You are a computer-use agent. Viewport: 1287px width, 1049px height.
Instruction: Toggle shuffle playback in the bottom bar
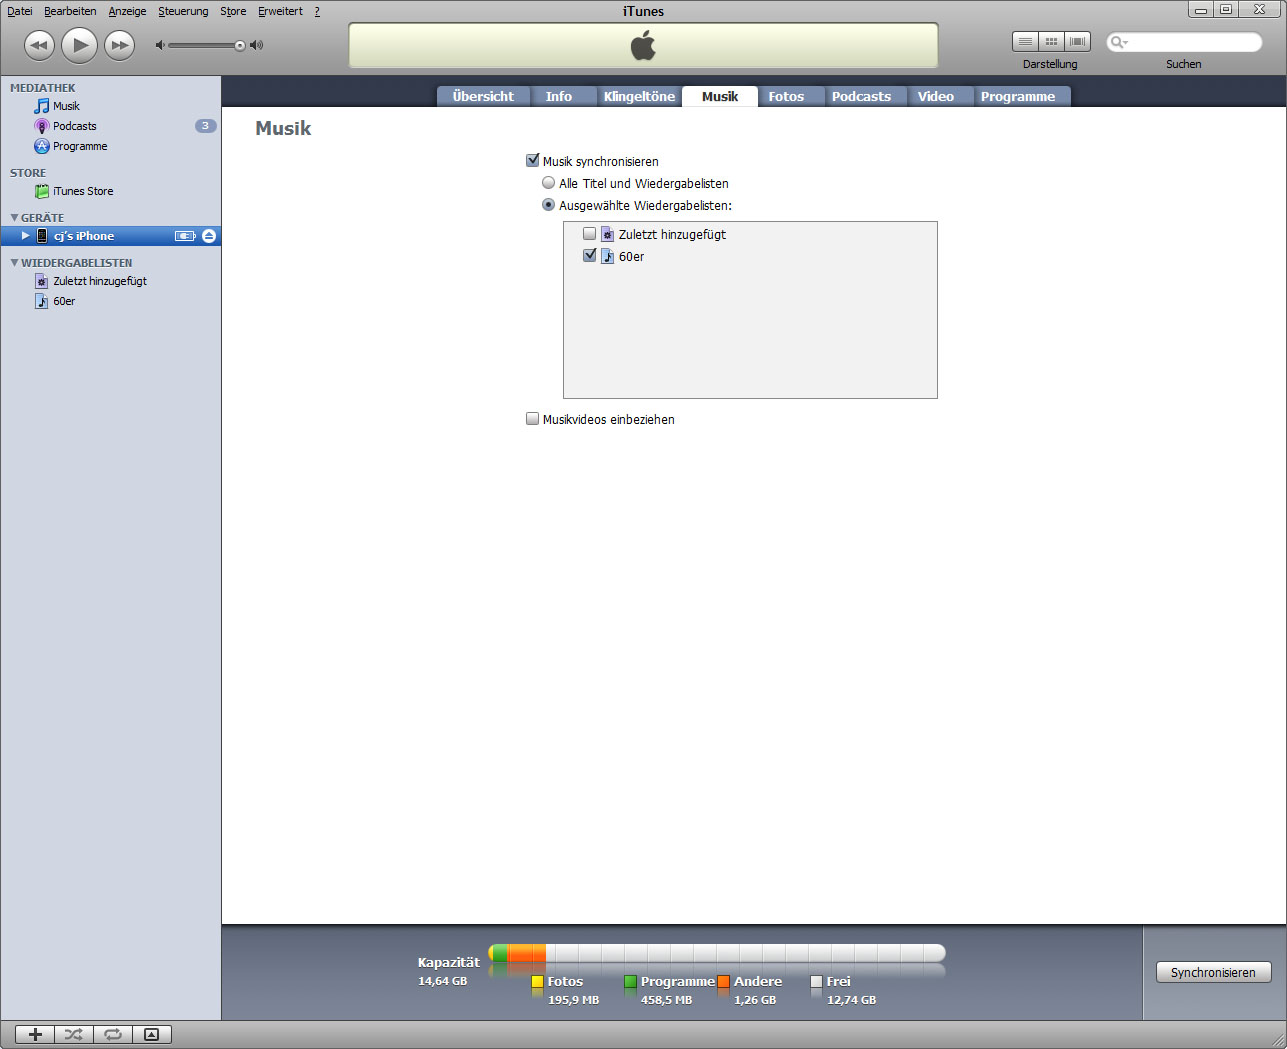(x=74, y=1034)
